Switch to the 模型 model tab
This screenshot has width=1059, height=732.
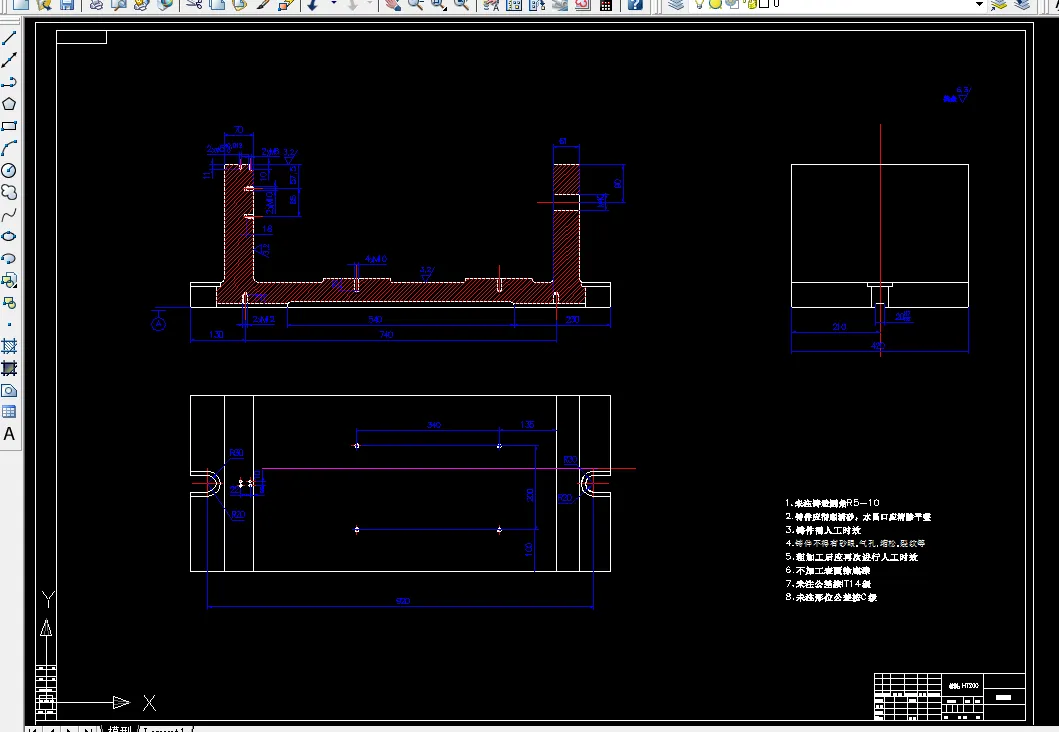(120, 729)
